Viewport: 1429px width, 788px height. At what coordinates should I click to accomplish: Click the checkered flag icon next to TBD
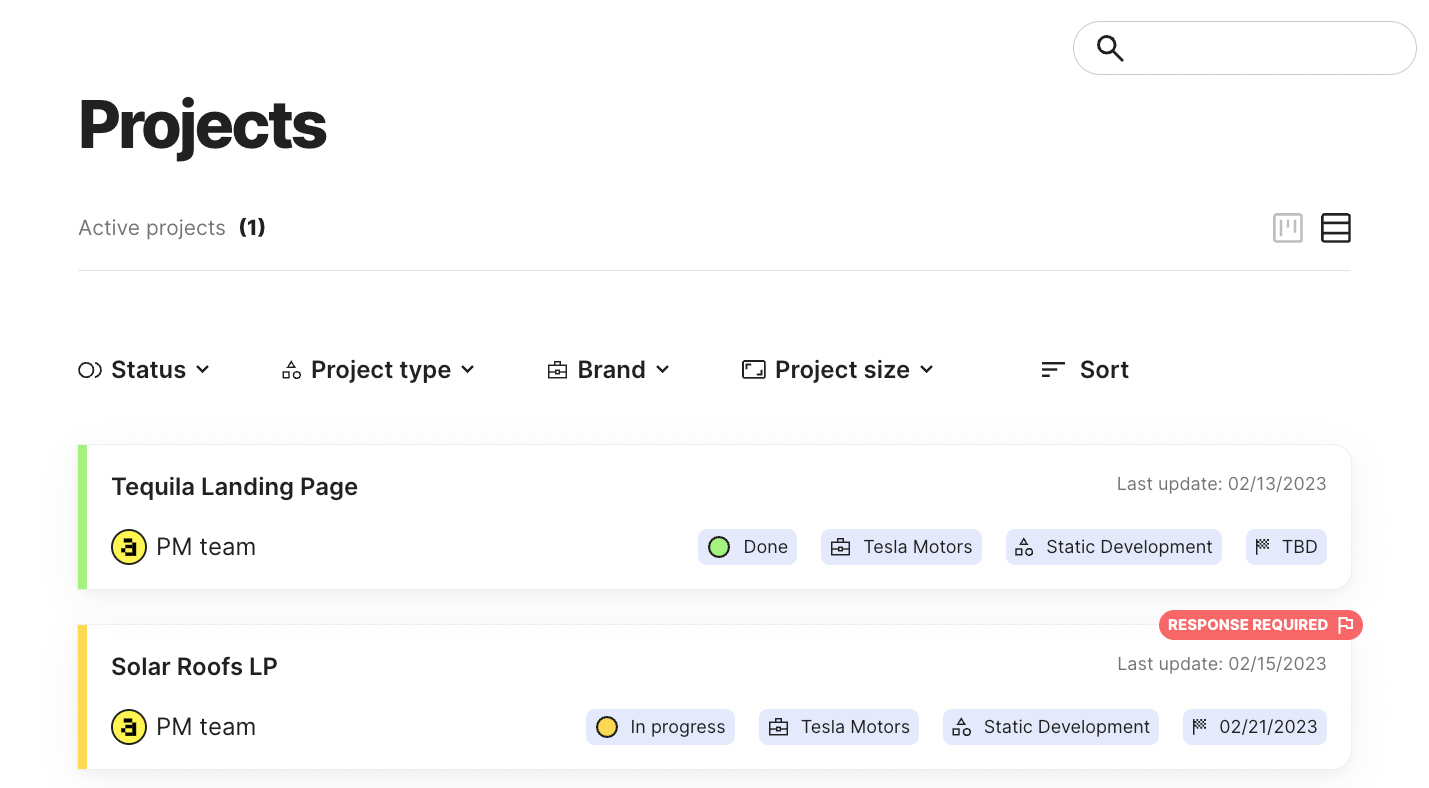click(1263, 546)
